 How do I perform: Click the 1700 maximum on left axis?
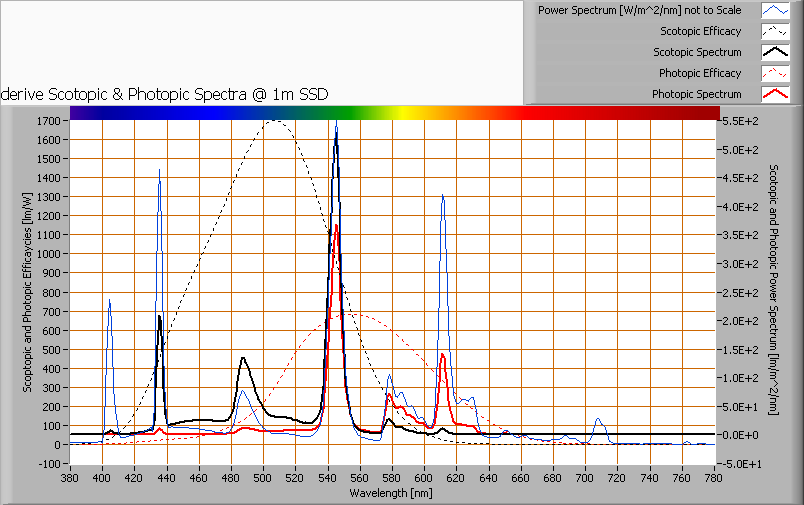tap(50, 120)
